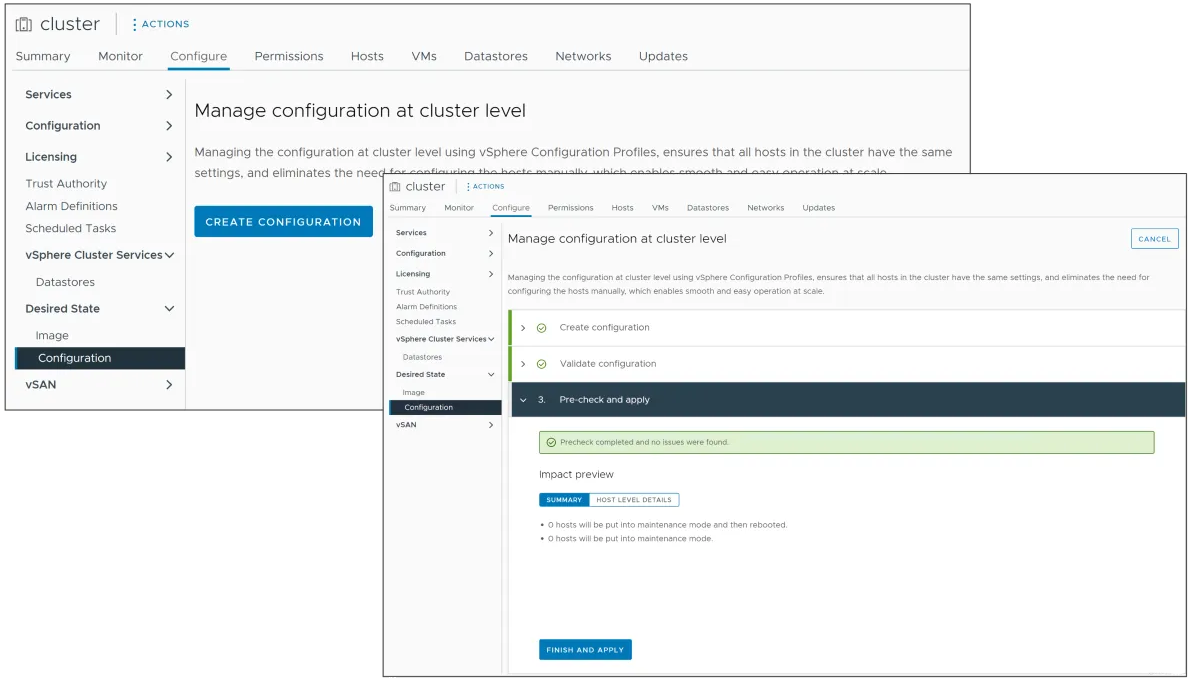Screen dimensions: 1192x681
Task: Expand the Validate configuration step
Action: [x=523, y=364]
